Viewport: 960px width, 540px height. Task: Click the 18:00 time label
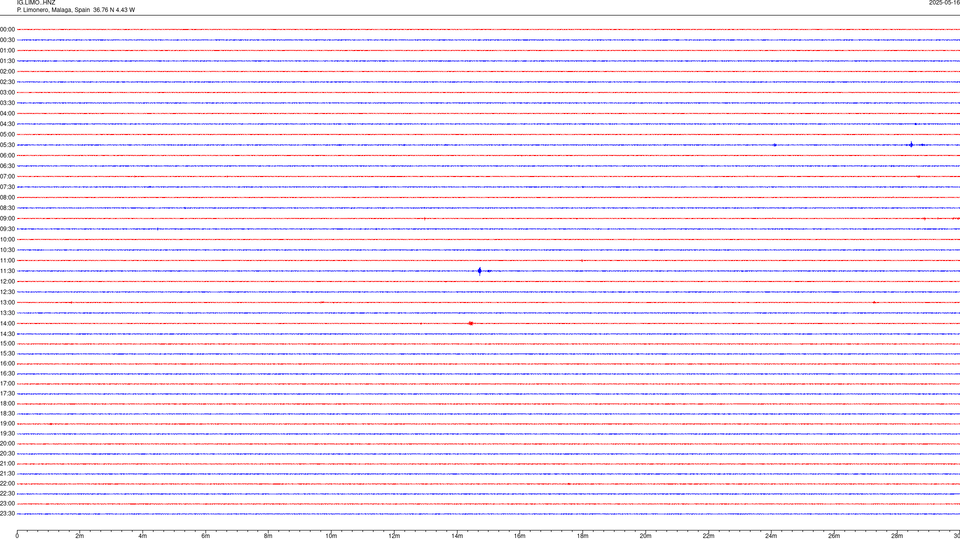click(x=7, y=403)
